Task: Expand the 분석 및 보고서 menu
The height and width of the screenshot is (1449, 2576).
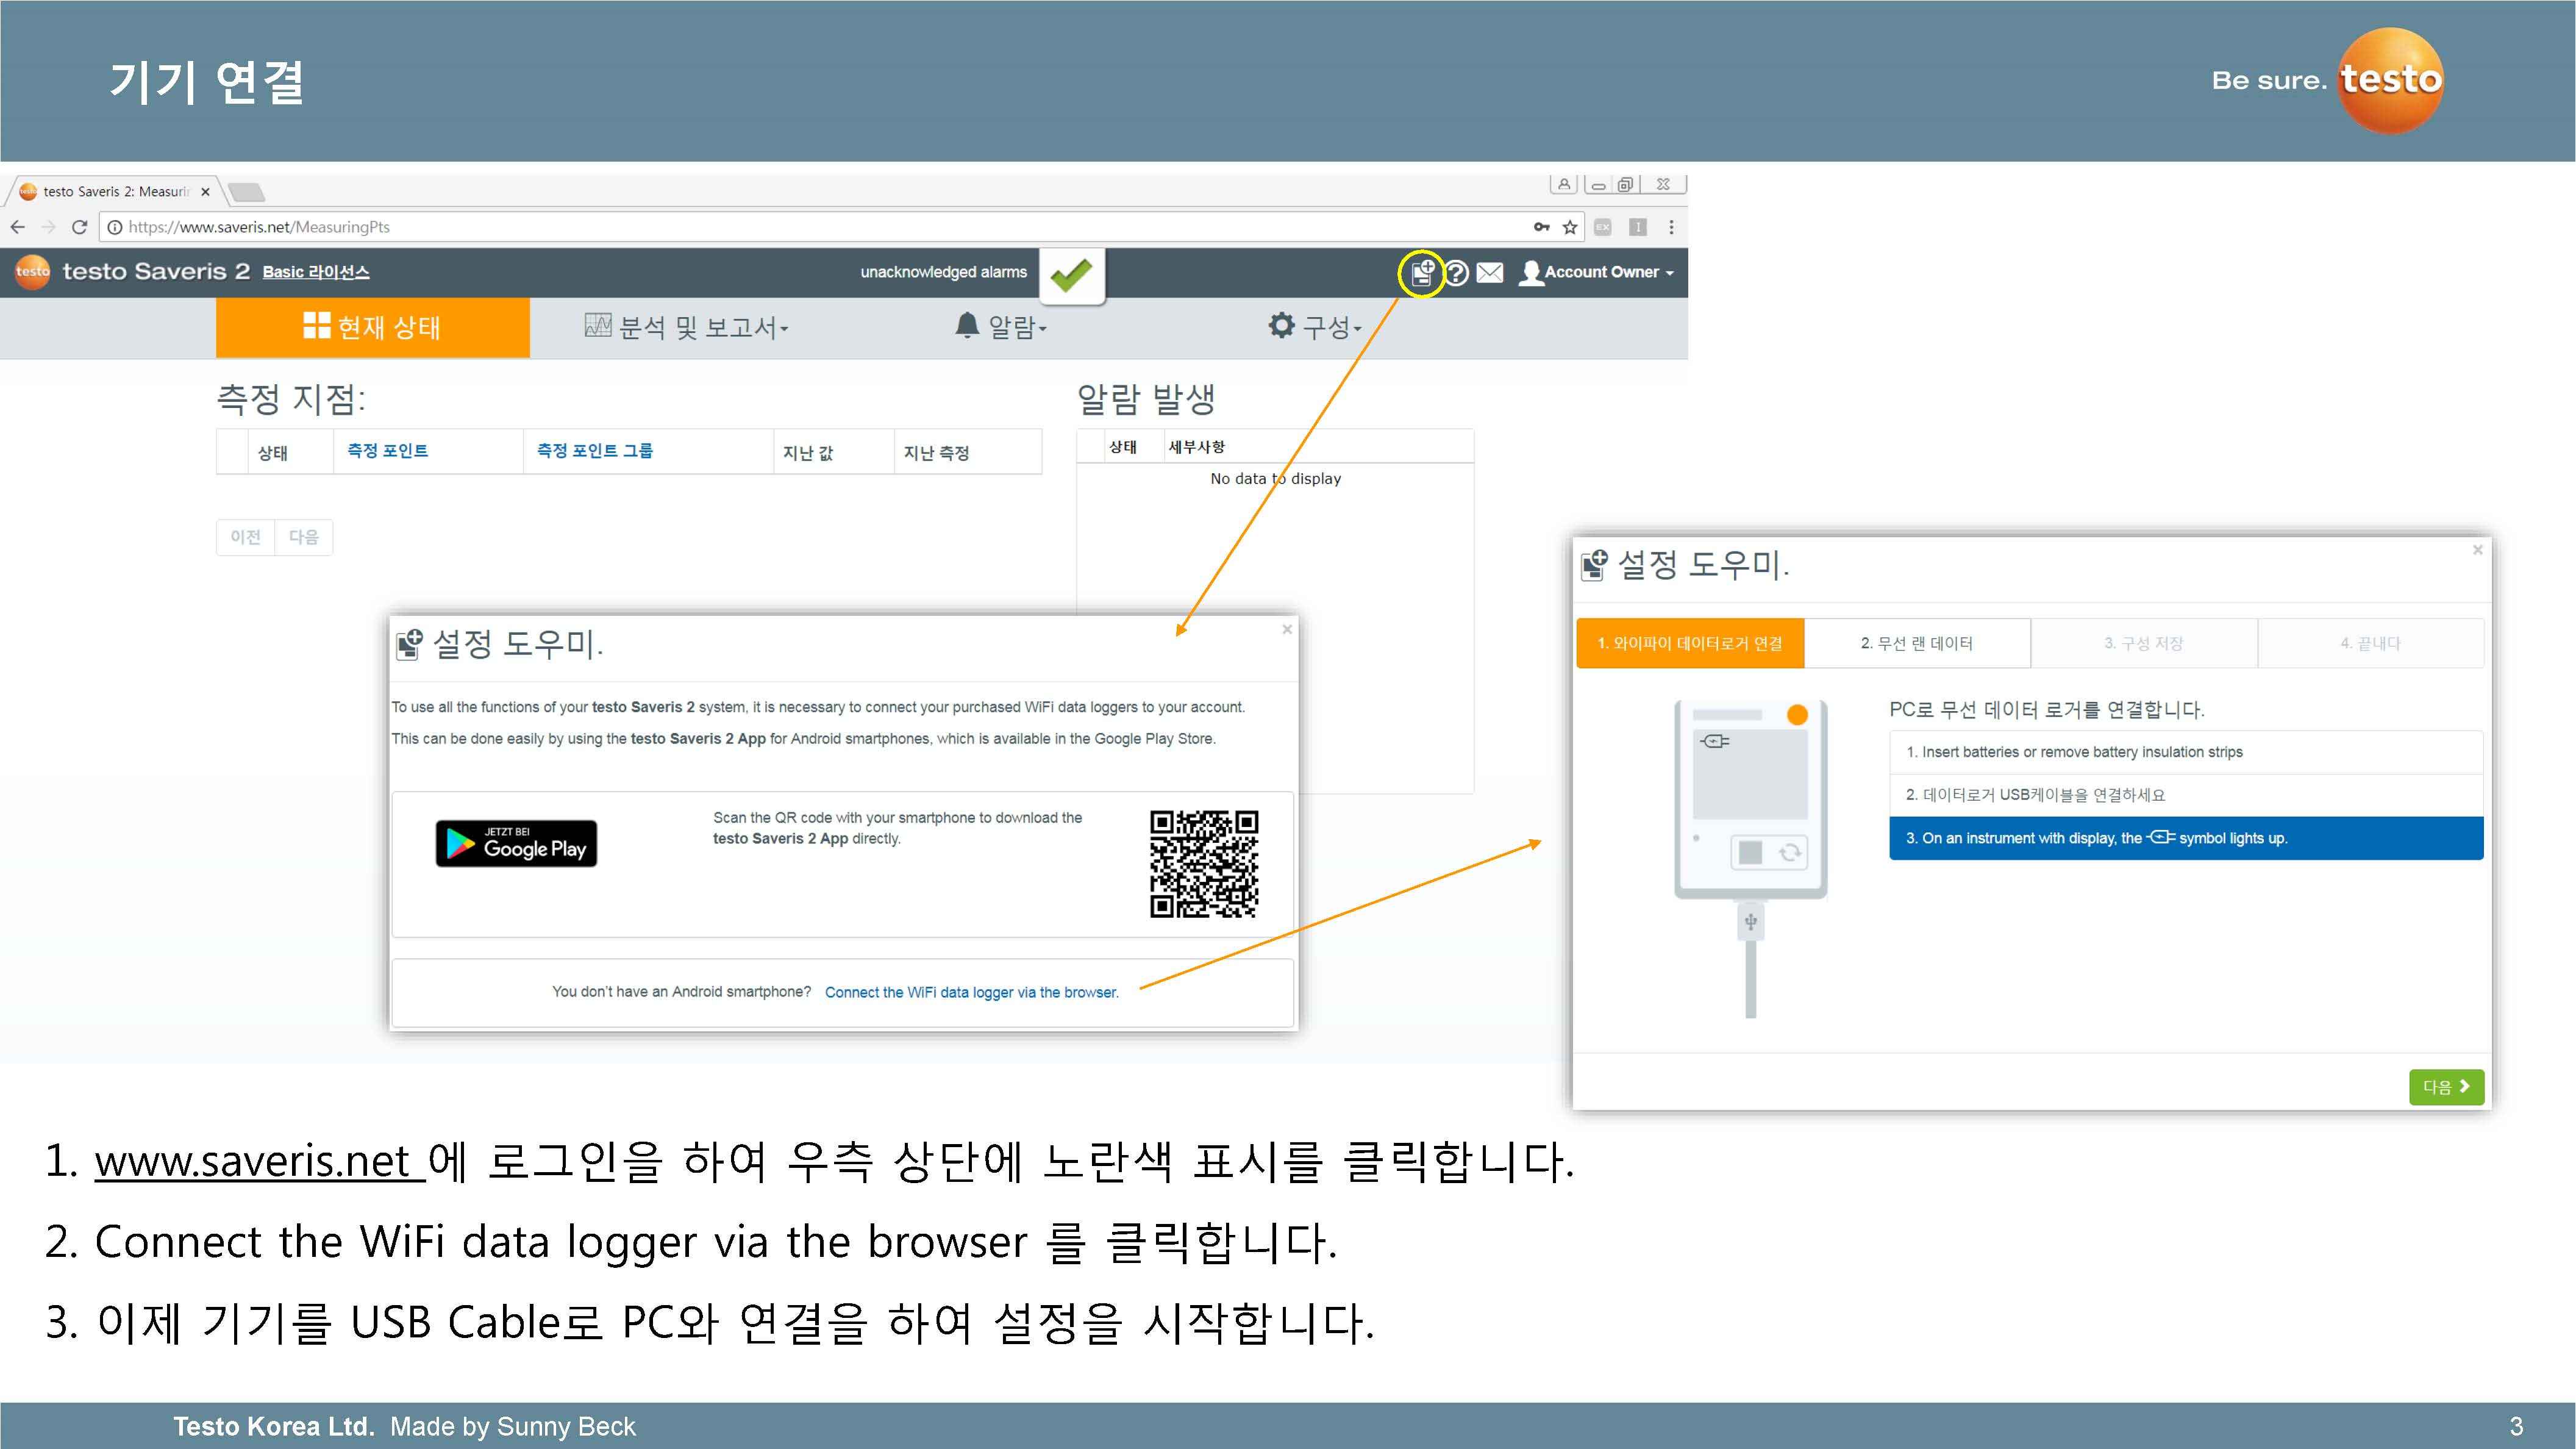Action: click(687, 327)
